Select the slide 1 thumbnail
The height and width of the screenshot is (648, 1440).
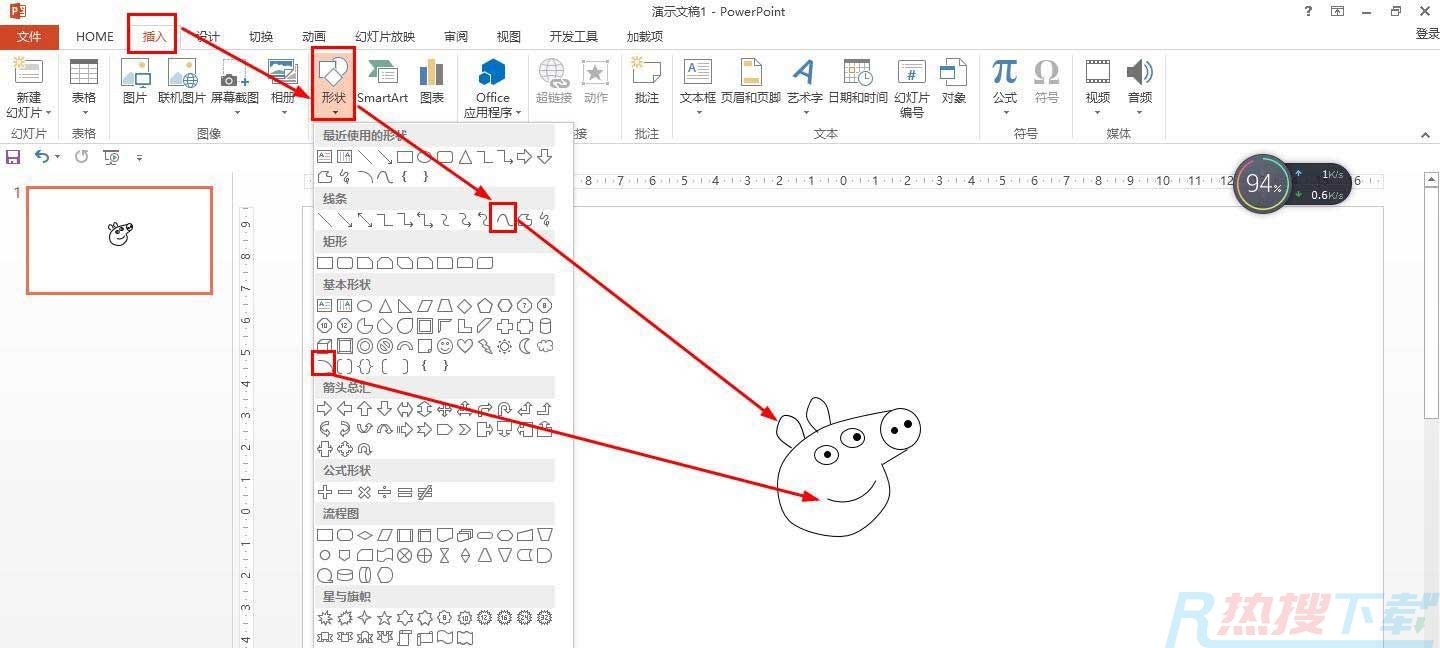click(119, 240)
